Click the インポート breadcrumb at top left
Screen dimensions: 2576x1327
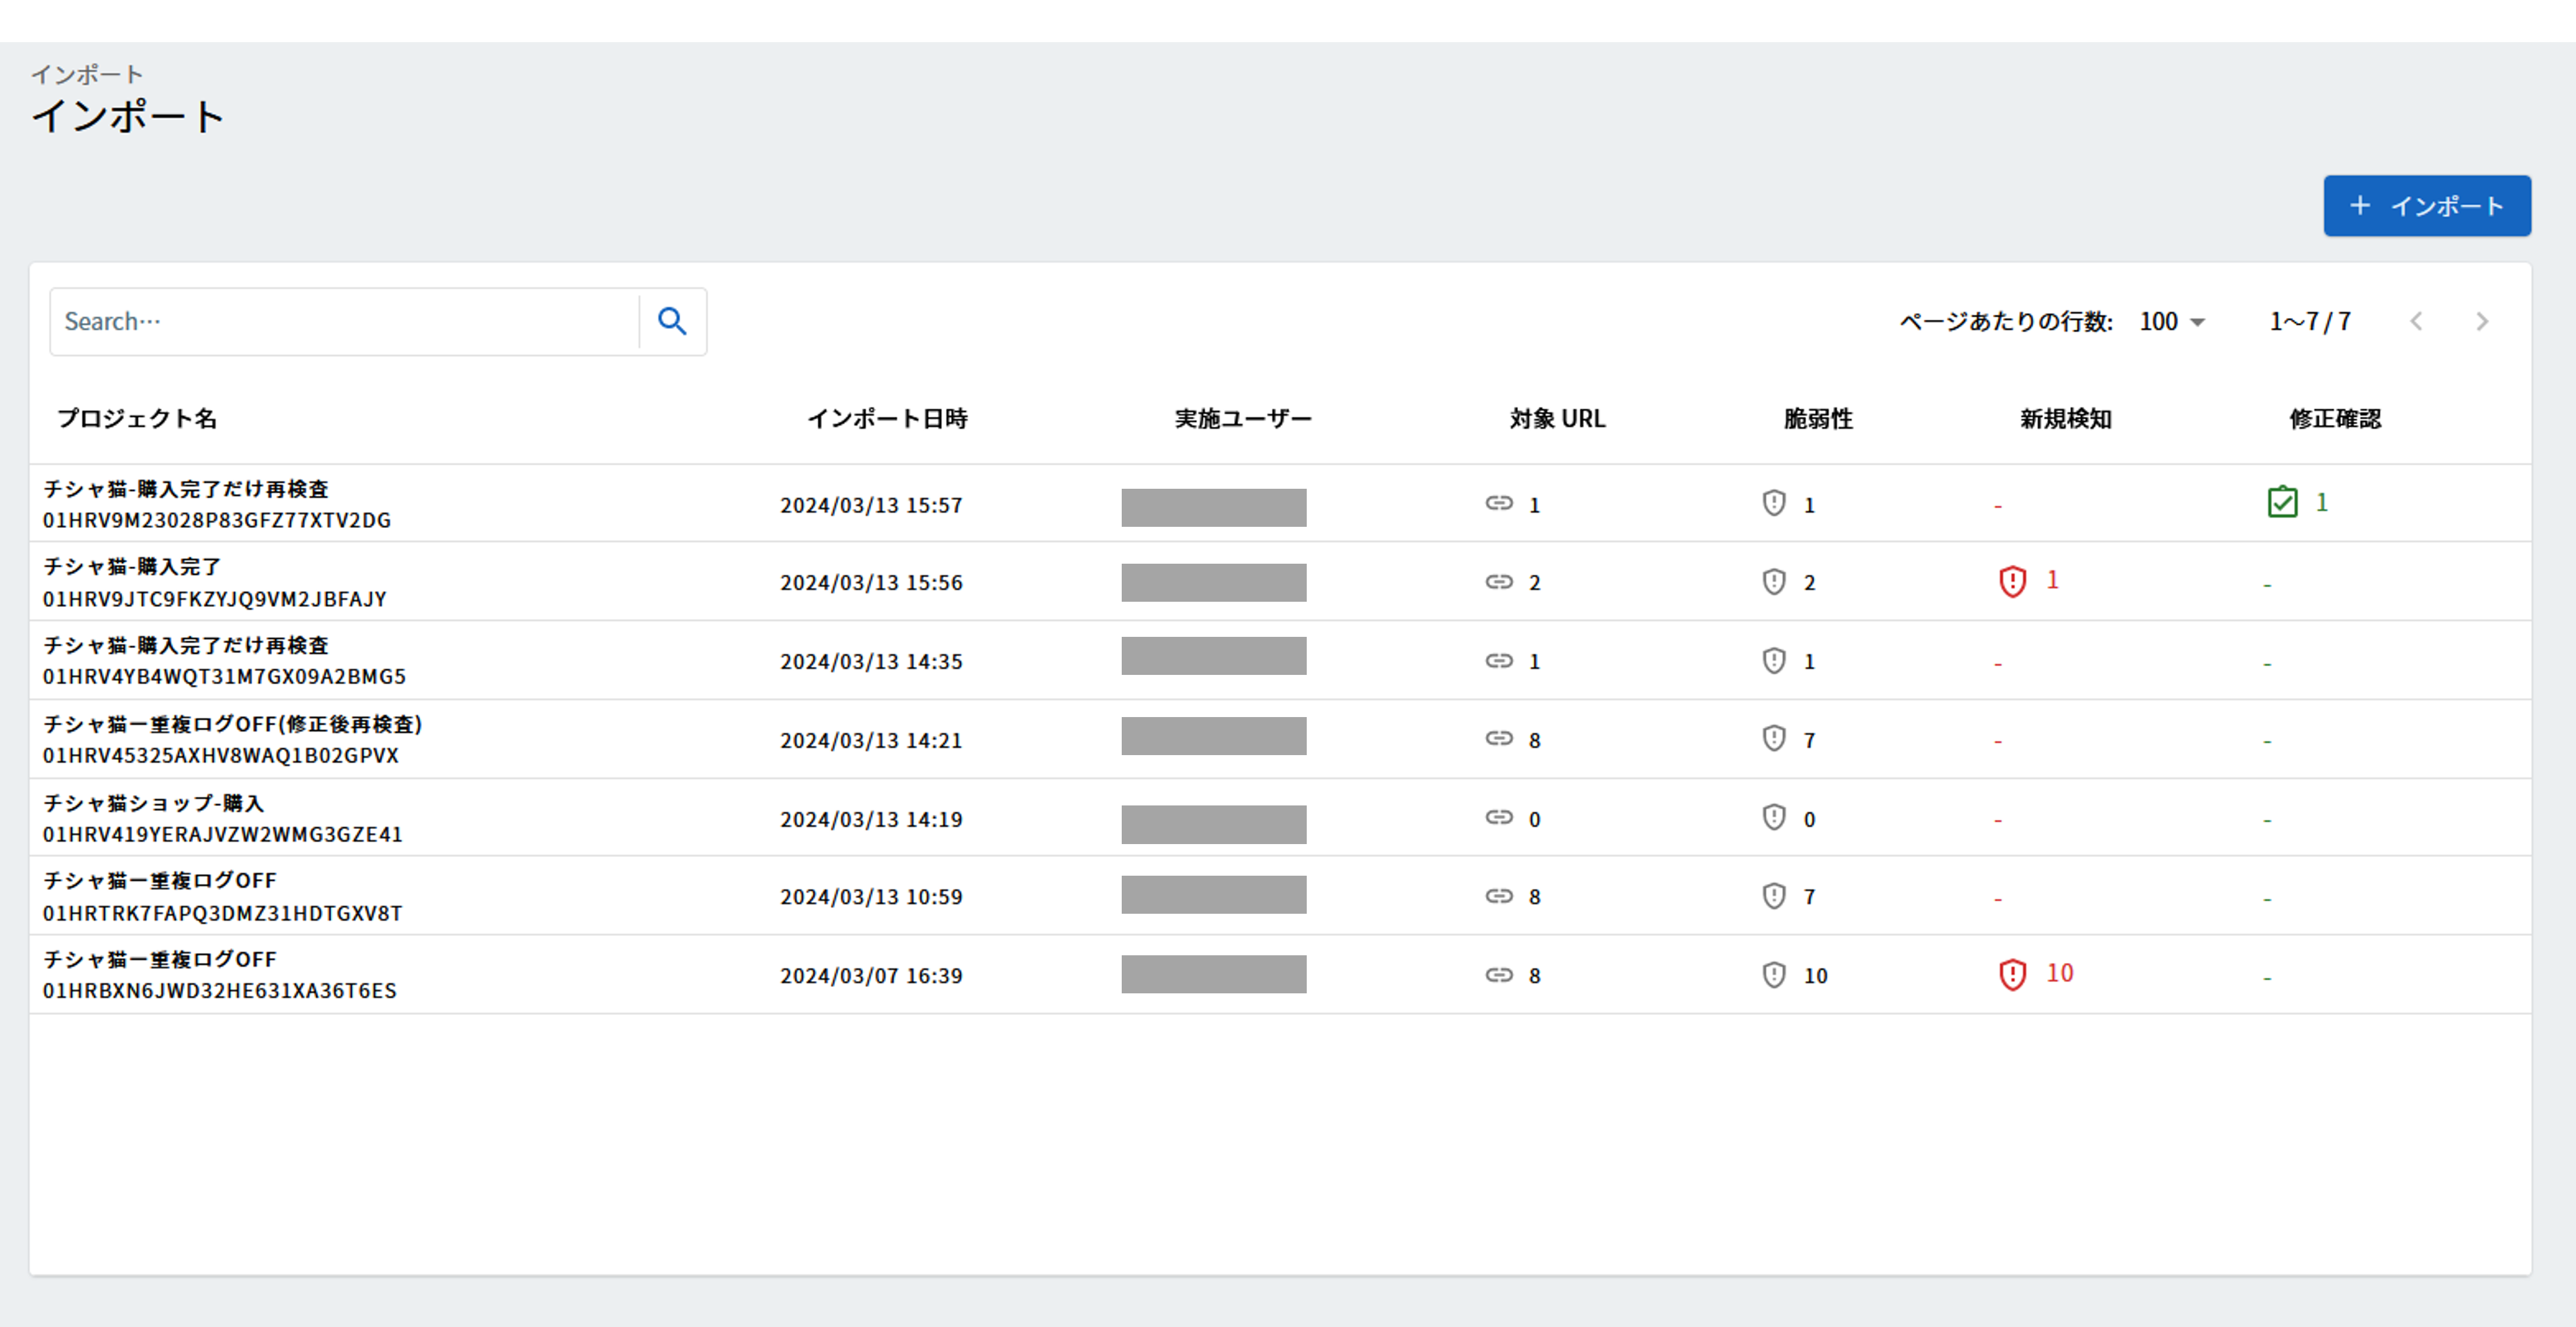[x=88, y=73]
